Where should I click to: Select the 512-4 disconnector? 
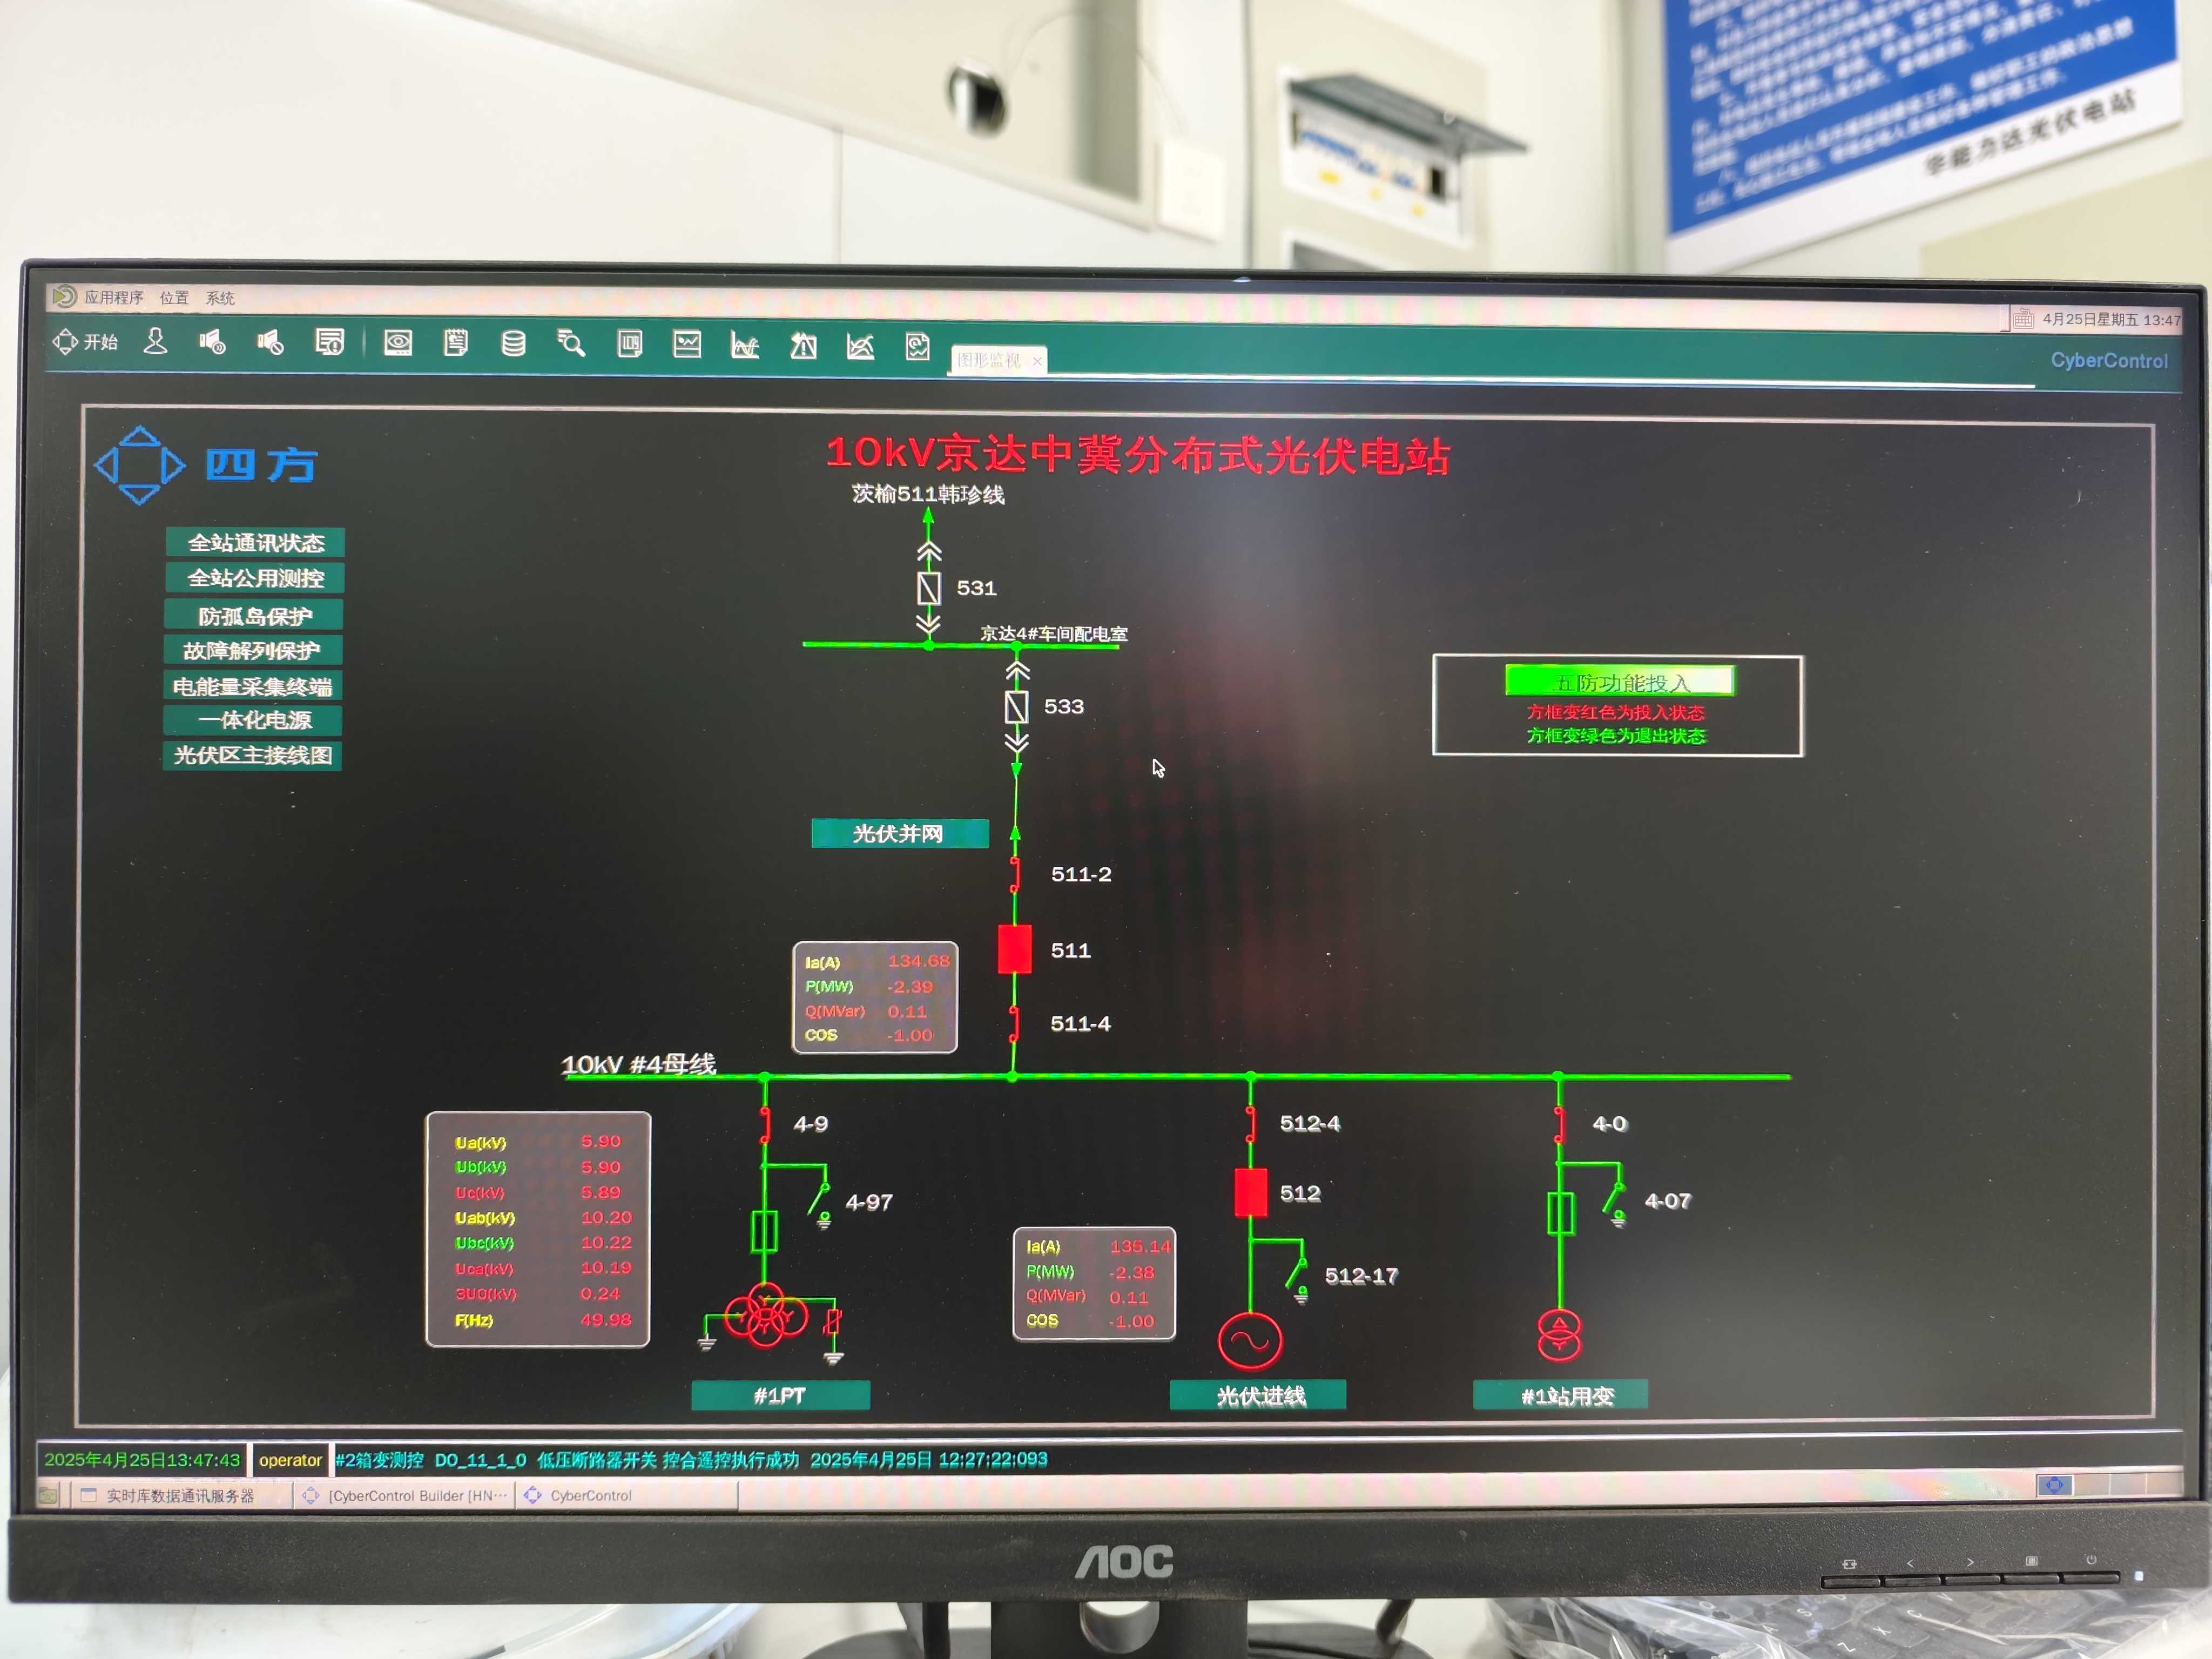click(x=1251, y=1124)
